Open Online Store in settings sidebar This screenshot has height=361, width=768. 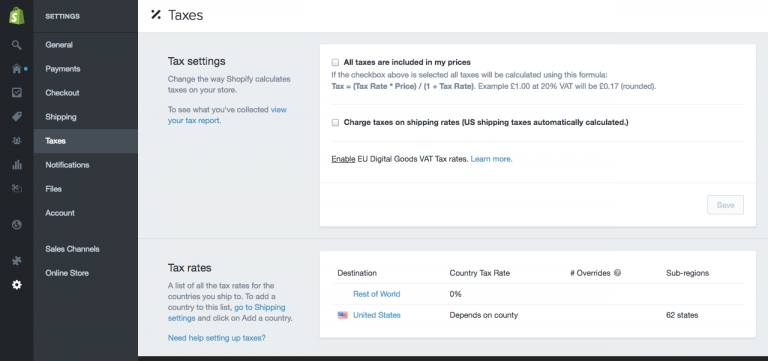85,273
